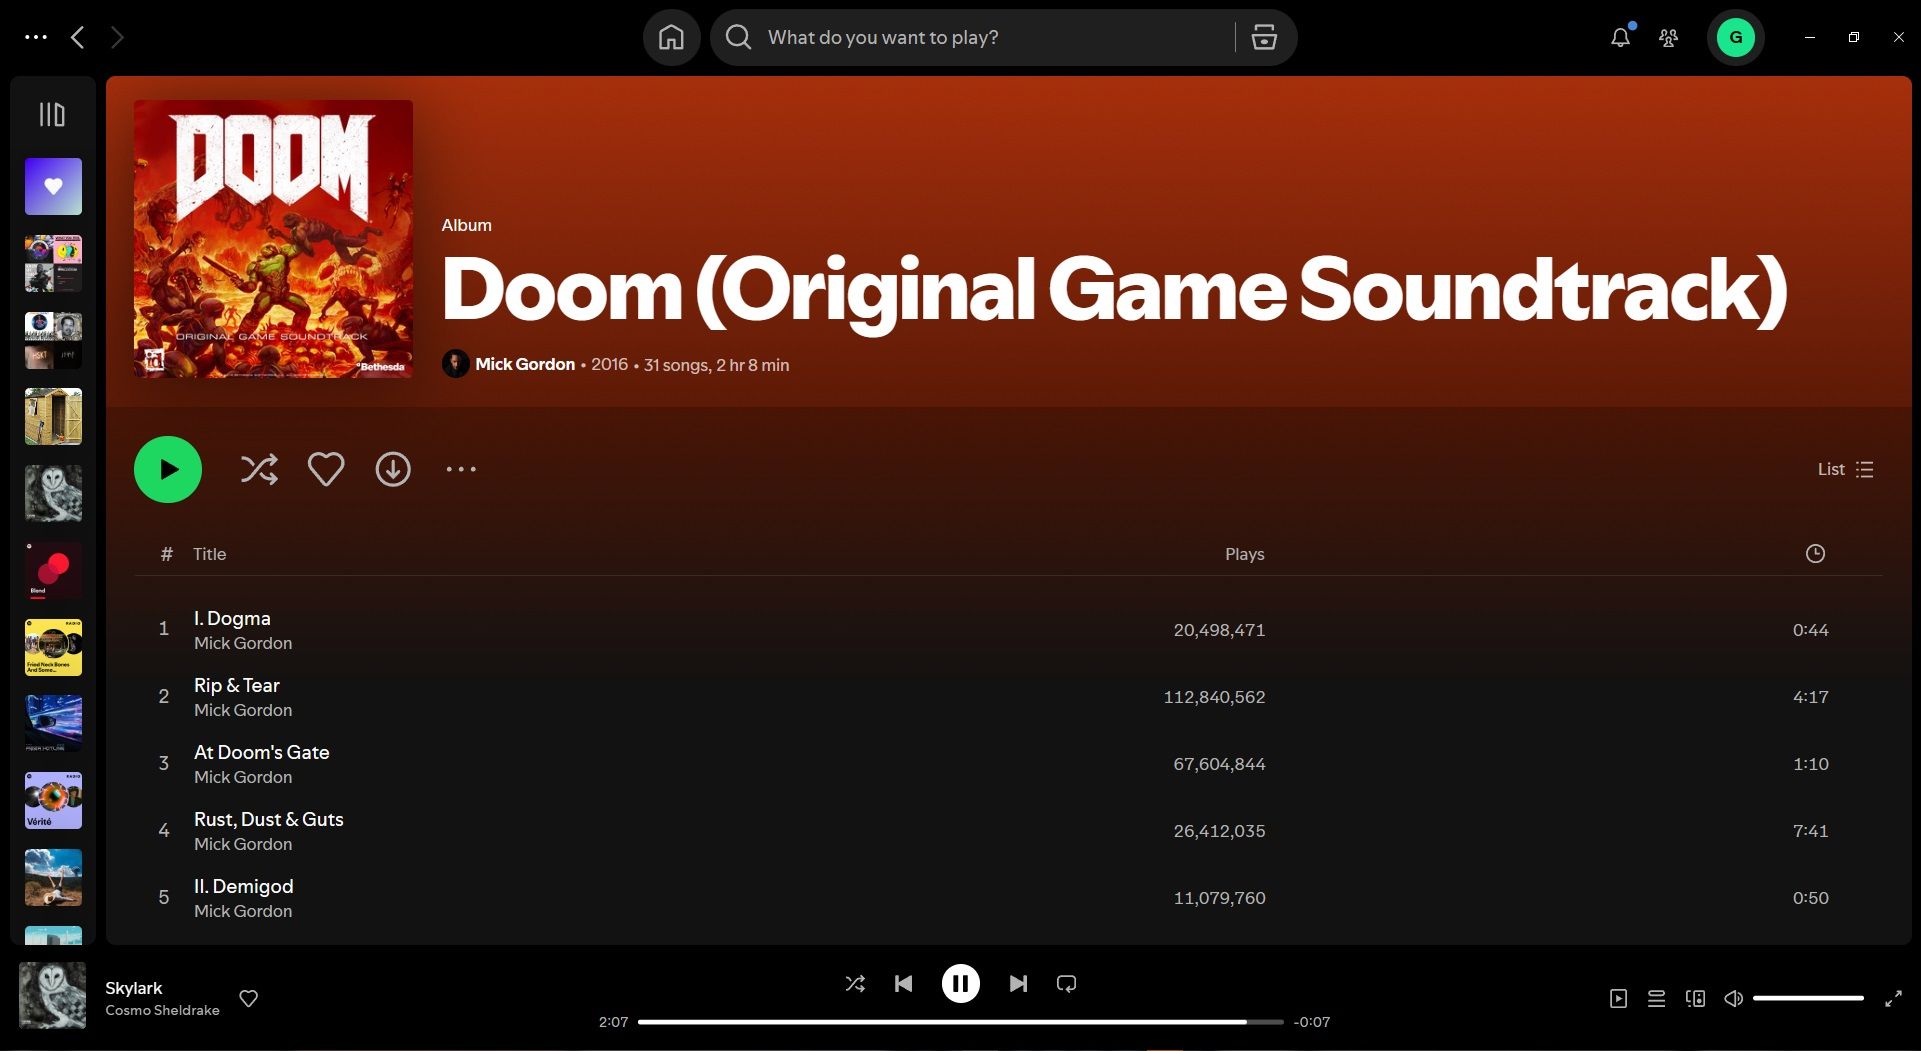
Task: Open Mick Gordon under II. Demigod
Action: click(243, 911)
